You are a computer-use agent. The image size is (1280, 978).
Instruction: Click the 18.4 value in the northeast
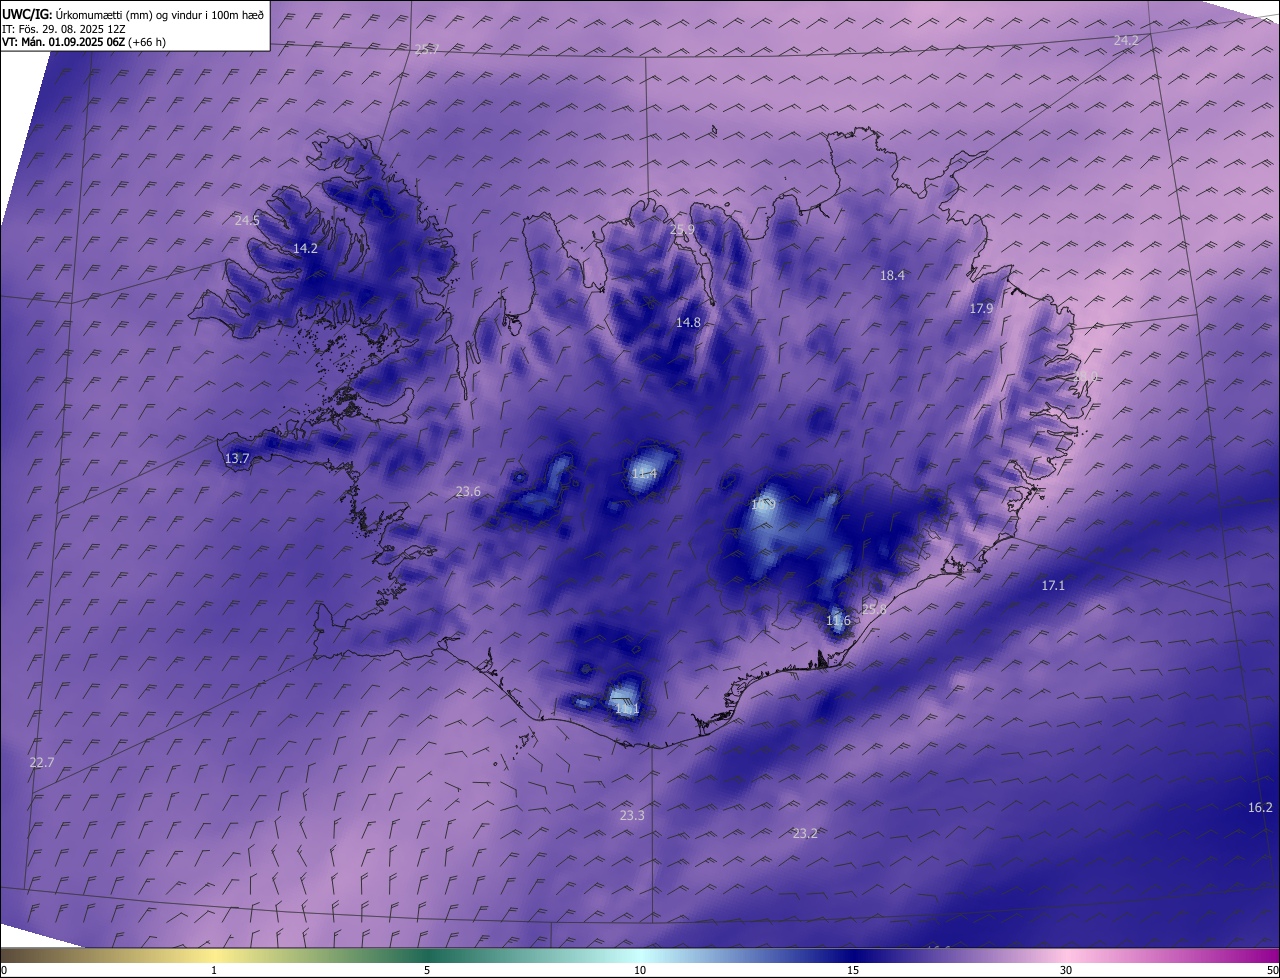[892, 275]
